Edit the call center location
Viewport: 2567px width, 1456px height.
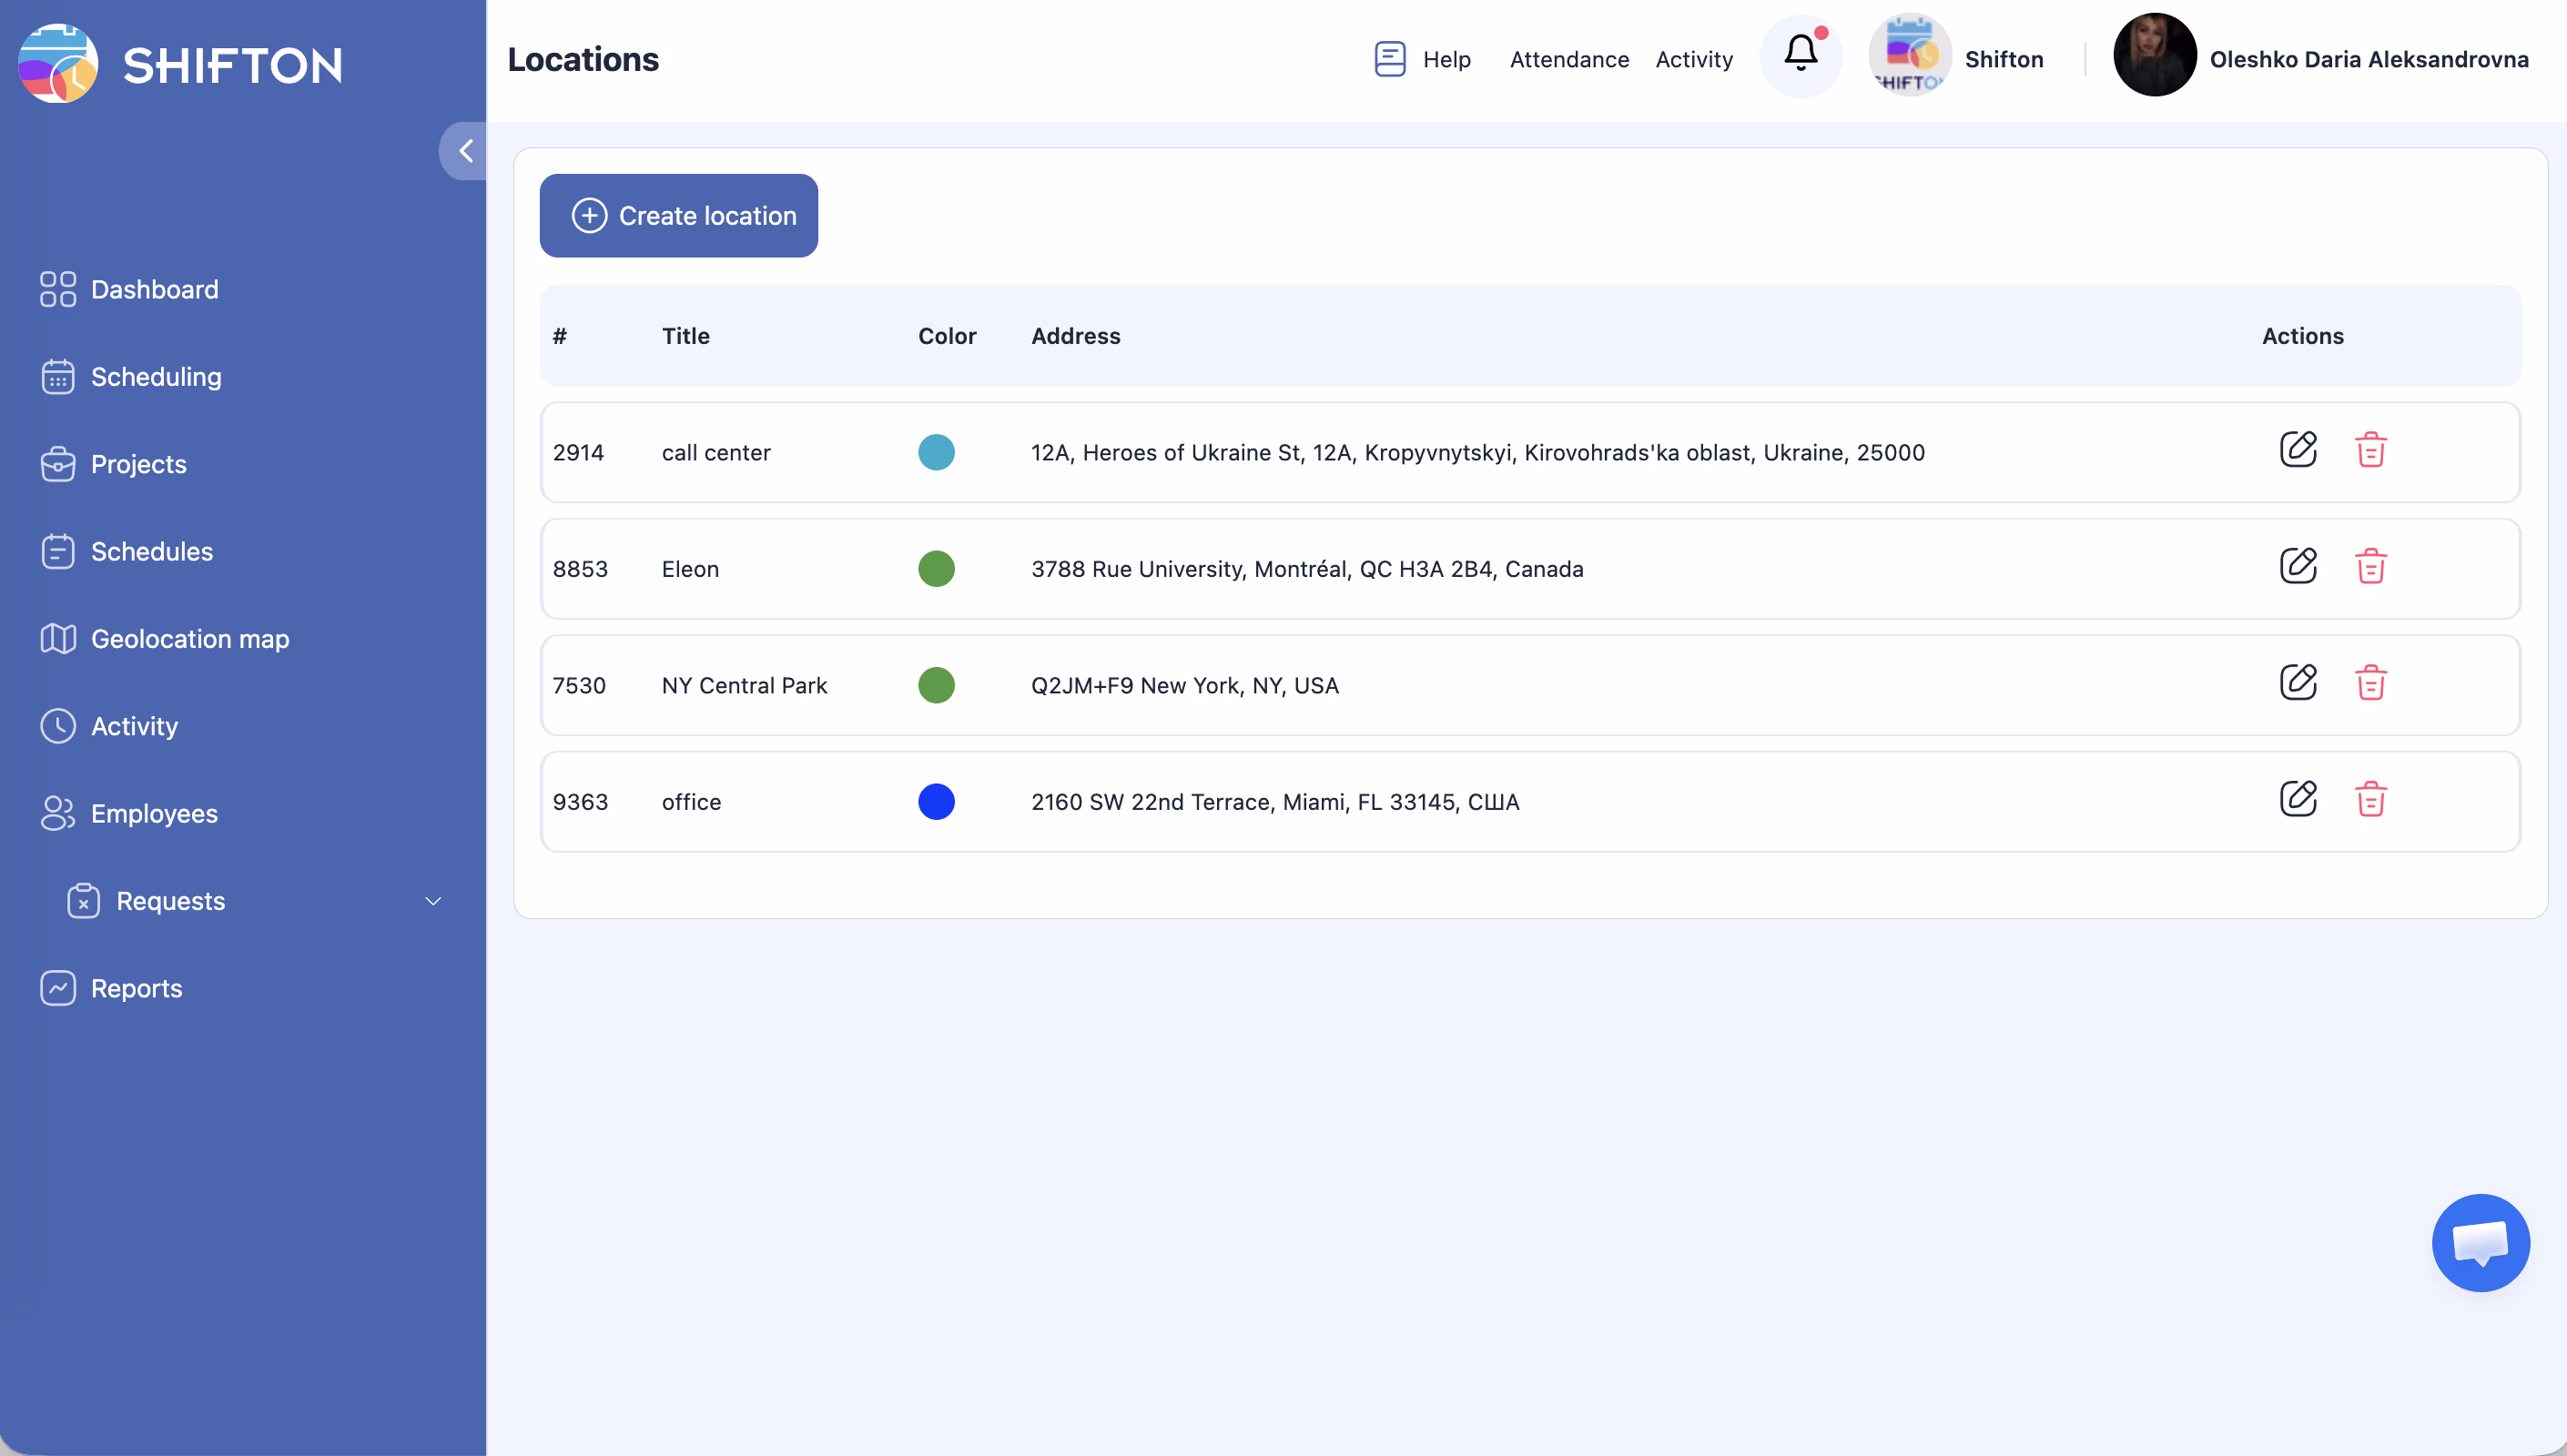(2297, 450)
